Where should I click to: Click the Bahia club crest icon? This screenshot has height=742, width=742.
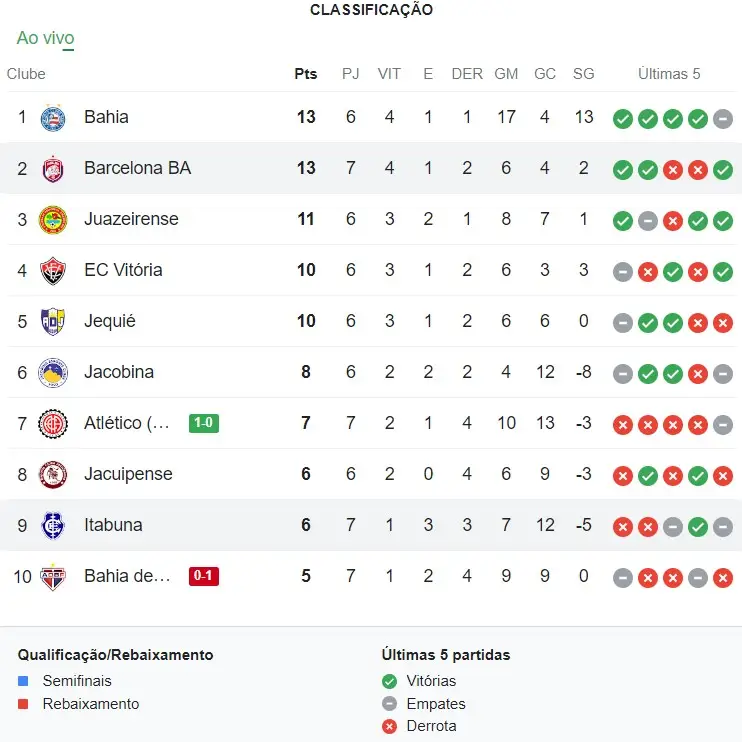(x=52, y=118)
